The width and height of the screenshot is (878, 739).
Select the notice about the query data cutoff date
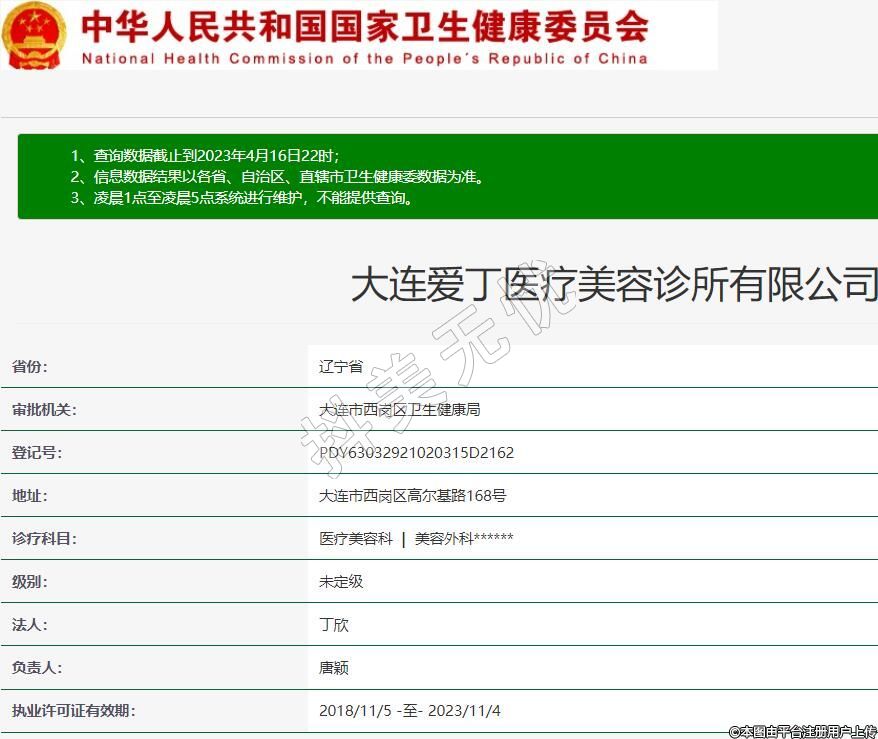click(205, 156)
